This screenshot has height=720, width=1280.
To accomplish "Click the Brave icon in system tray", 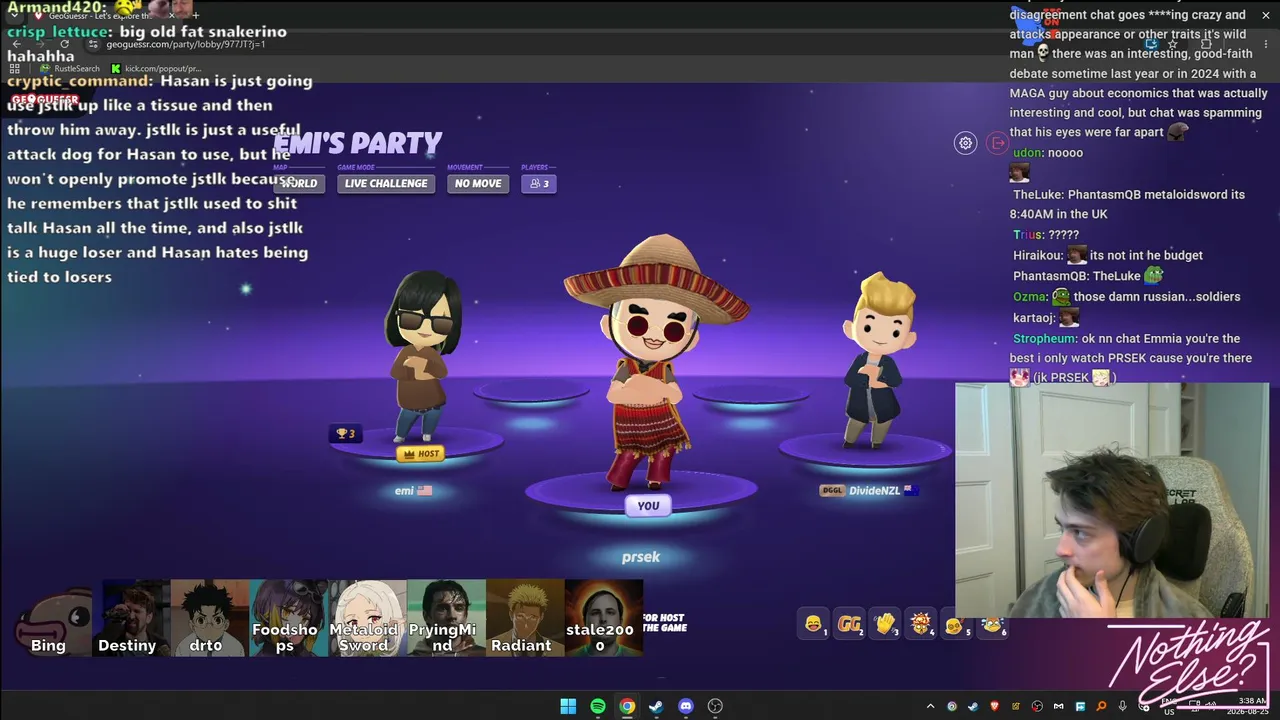I will click(x=994, y=707).
